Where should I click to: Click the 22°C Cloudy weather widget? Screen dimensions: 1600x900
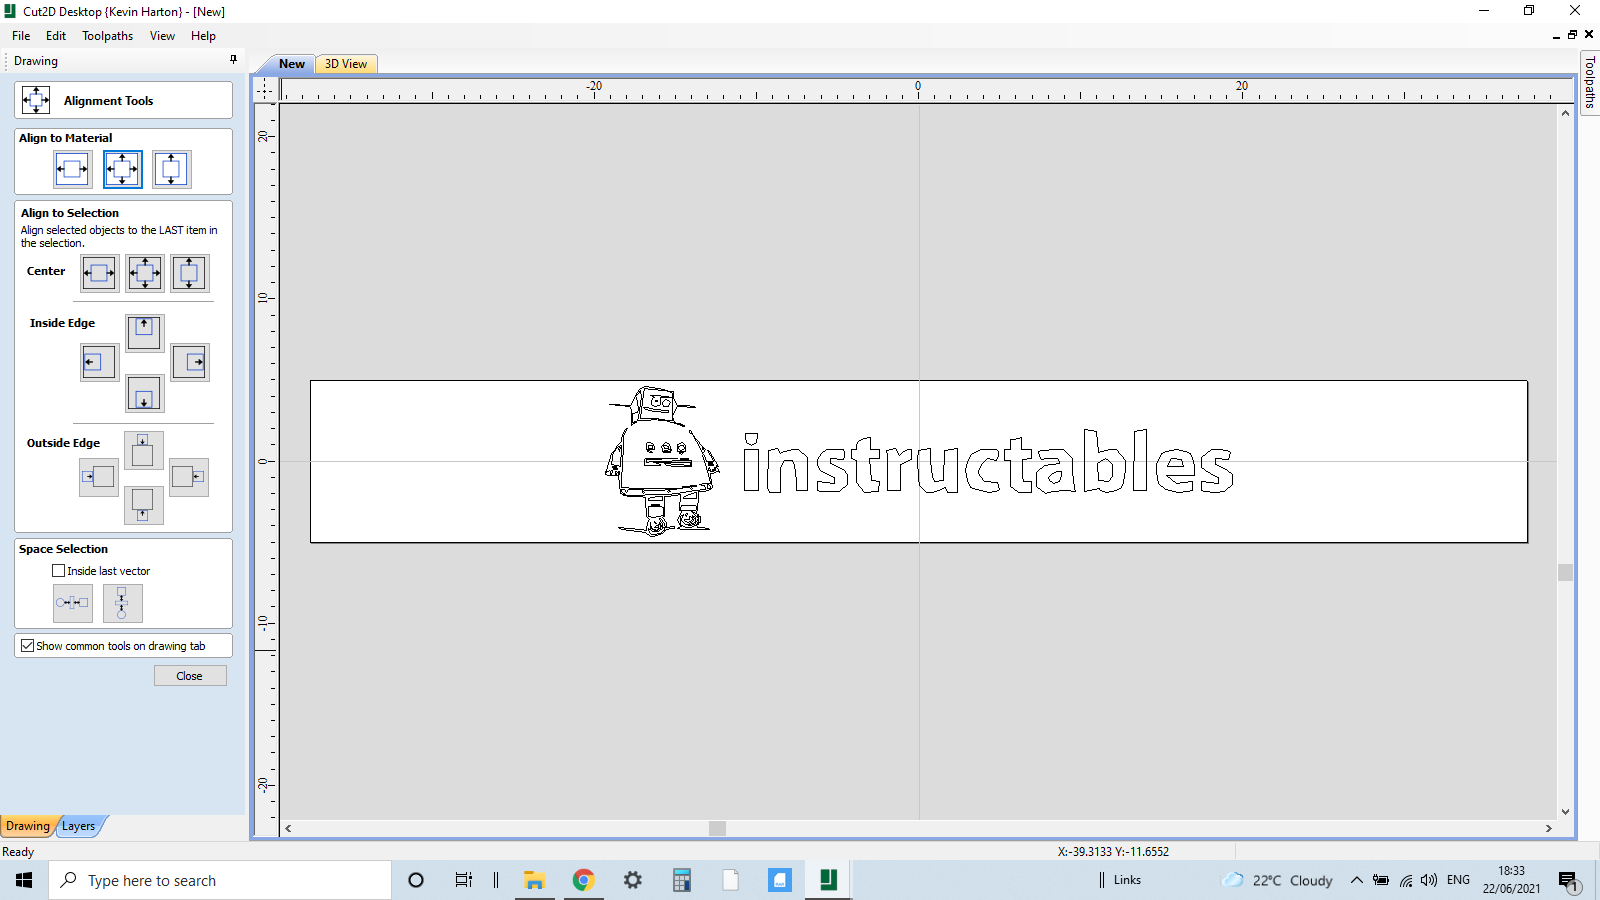[1278, 880]
